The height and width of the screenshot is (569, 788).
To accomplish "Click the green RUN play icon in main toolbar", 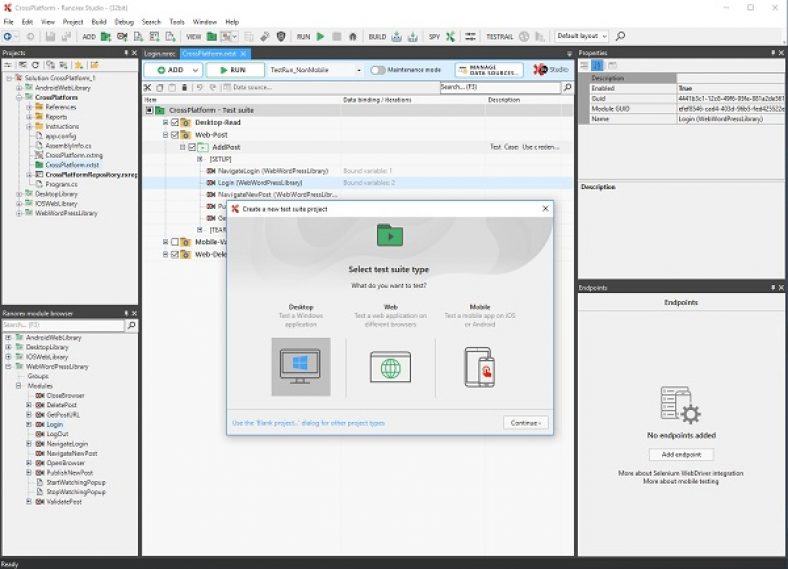I will point(320,36).
